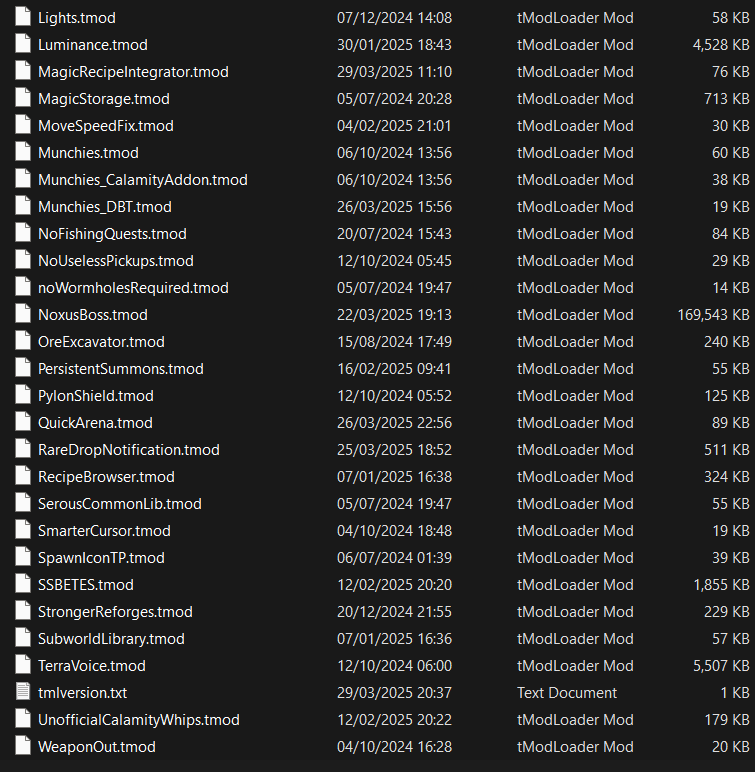Select the SpawnIconTP.tmod file name
Image resolution: width=755 pixels, height=772 pixels.
point(101,558)
